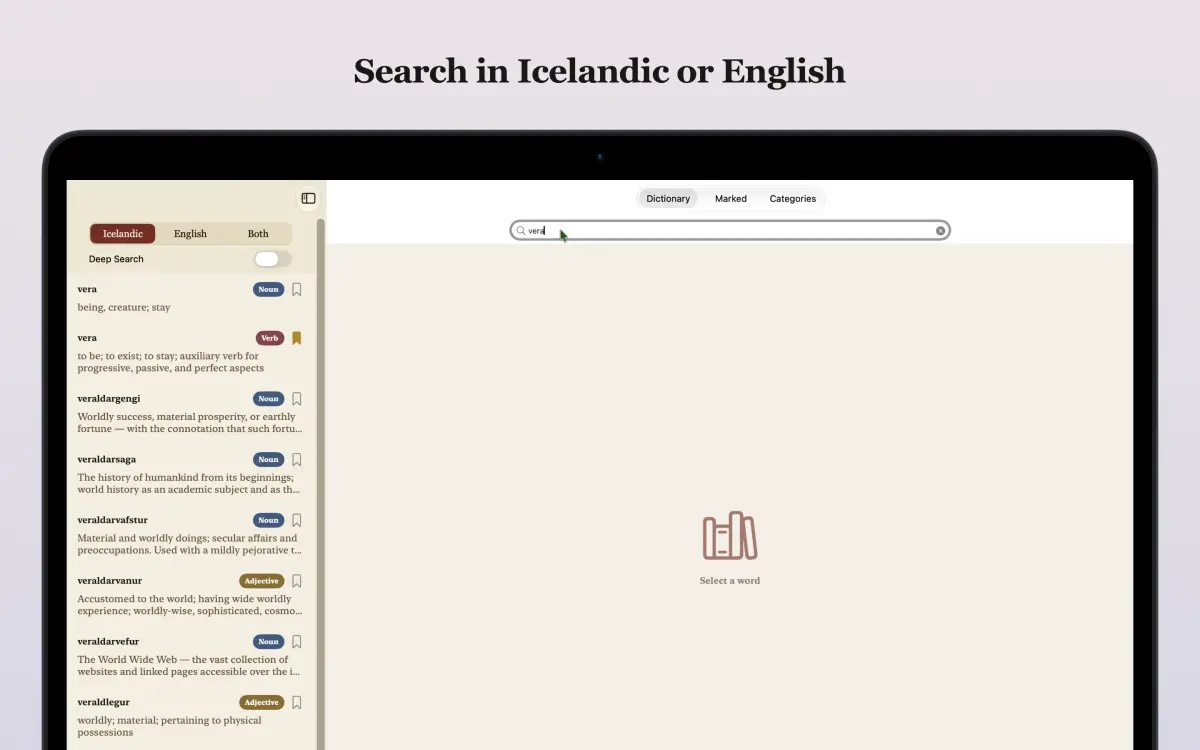Image resolution: width=1200 pixels, height=750 pixels.
Task: Click the magnifying glass search icon
Action: pos(521,231)
